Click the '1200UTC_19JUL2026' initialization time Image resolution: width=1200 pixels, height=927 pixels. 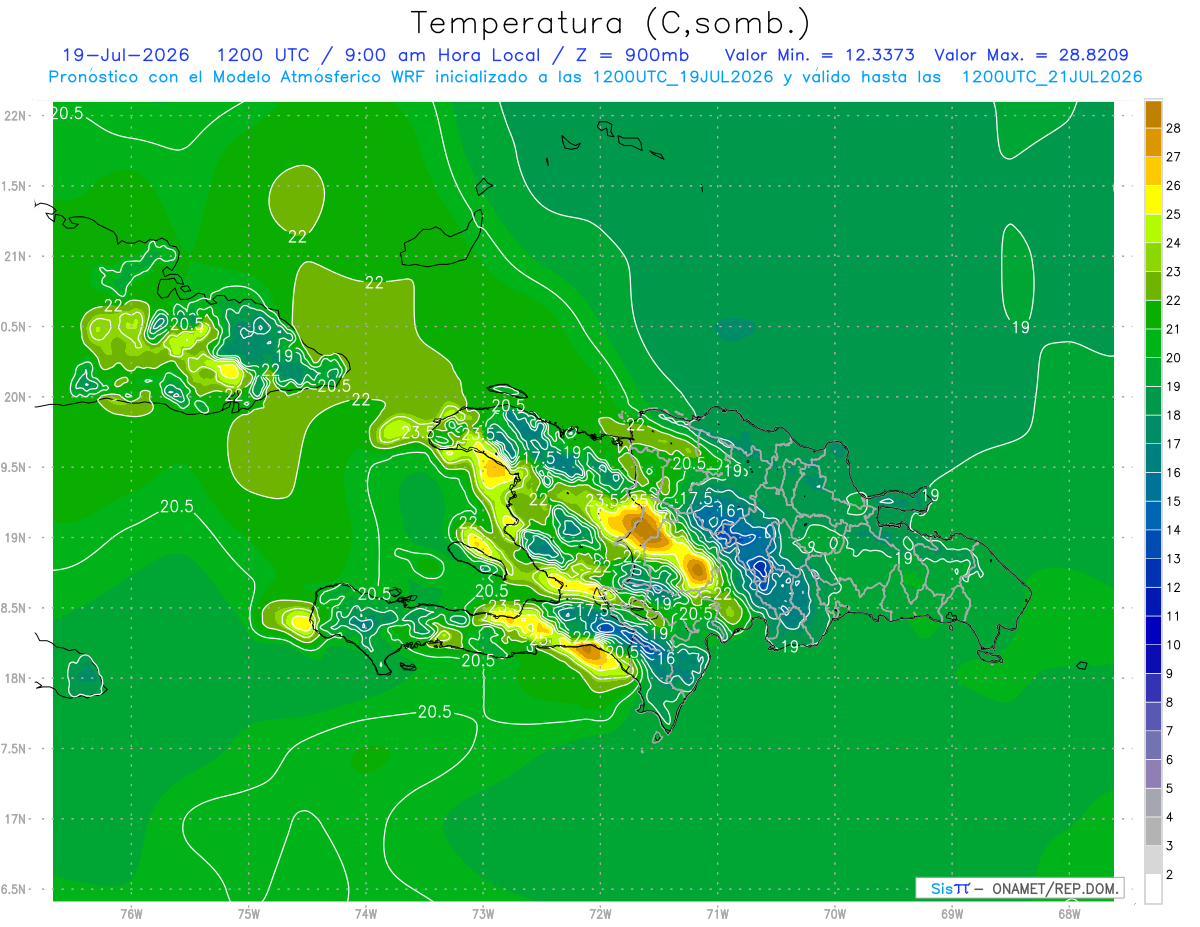(x=683, y=77)
